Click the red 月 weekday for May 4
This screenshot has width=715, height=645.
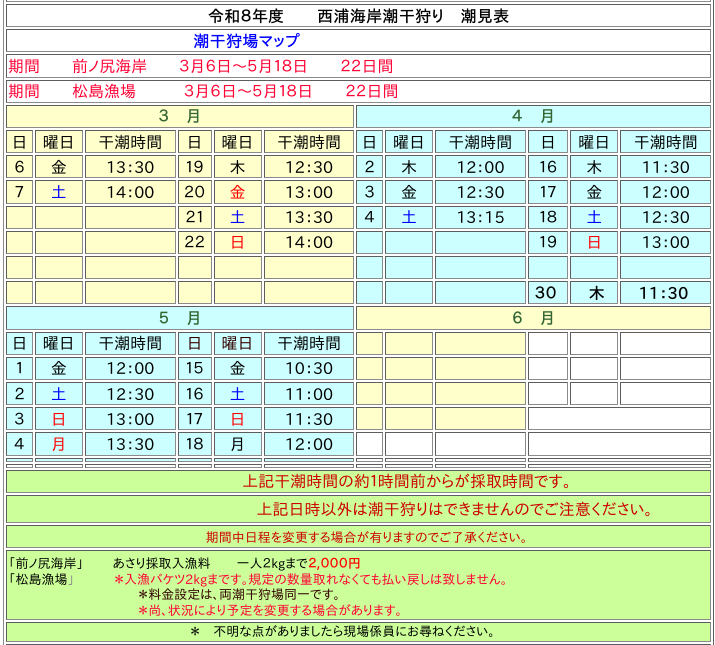point(58,444)
